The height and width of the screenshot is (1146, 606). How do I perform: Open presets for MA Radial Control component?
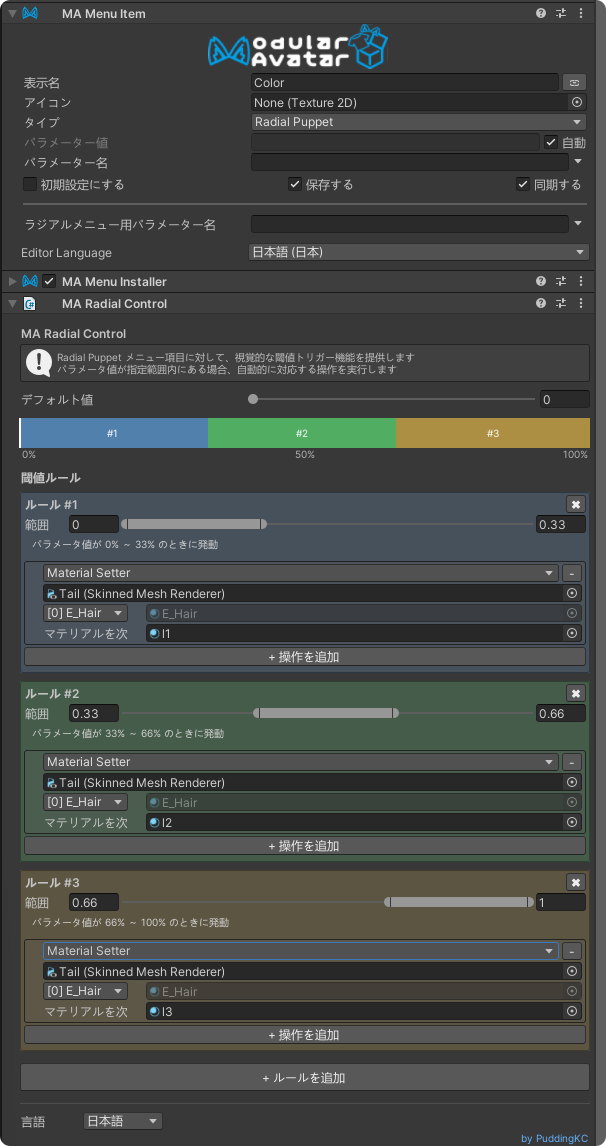click(x=561, y=303)
